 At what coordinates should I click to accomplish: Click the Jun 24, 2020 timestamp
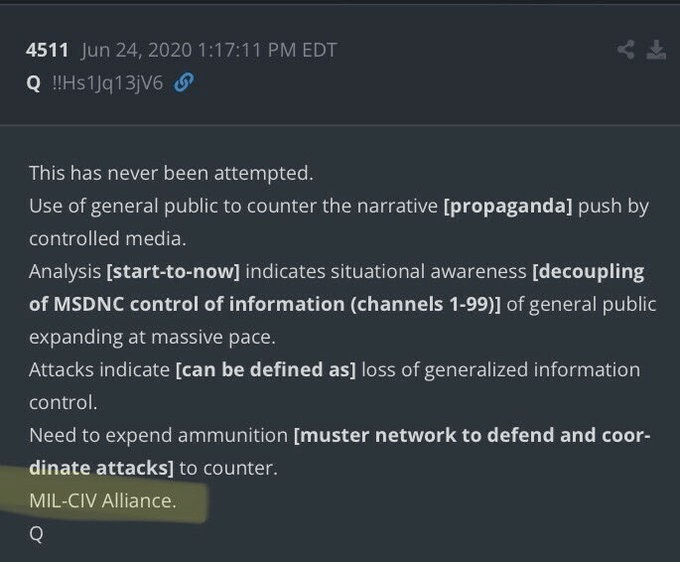click(193, 51)
